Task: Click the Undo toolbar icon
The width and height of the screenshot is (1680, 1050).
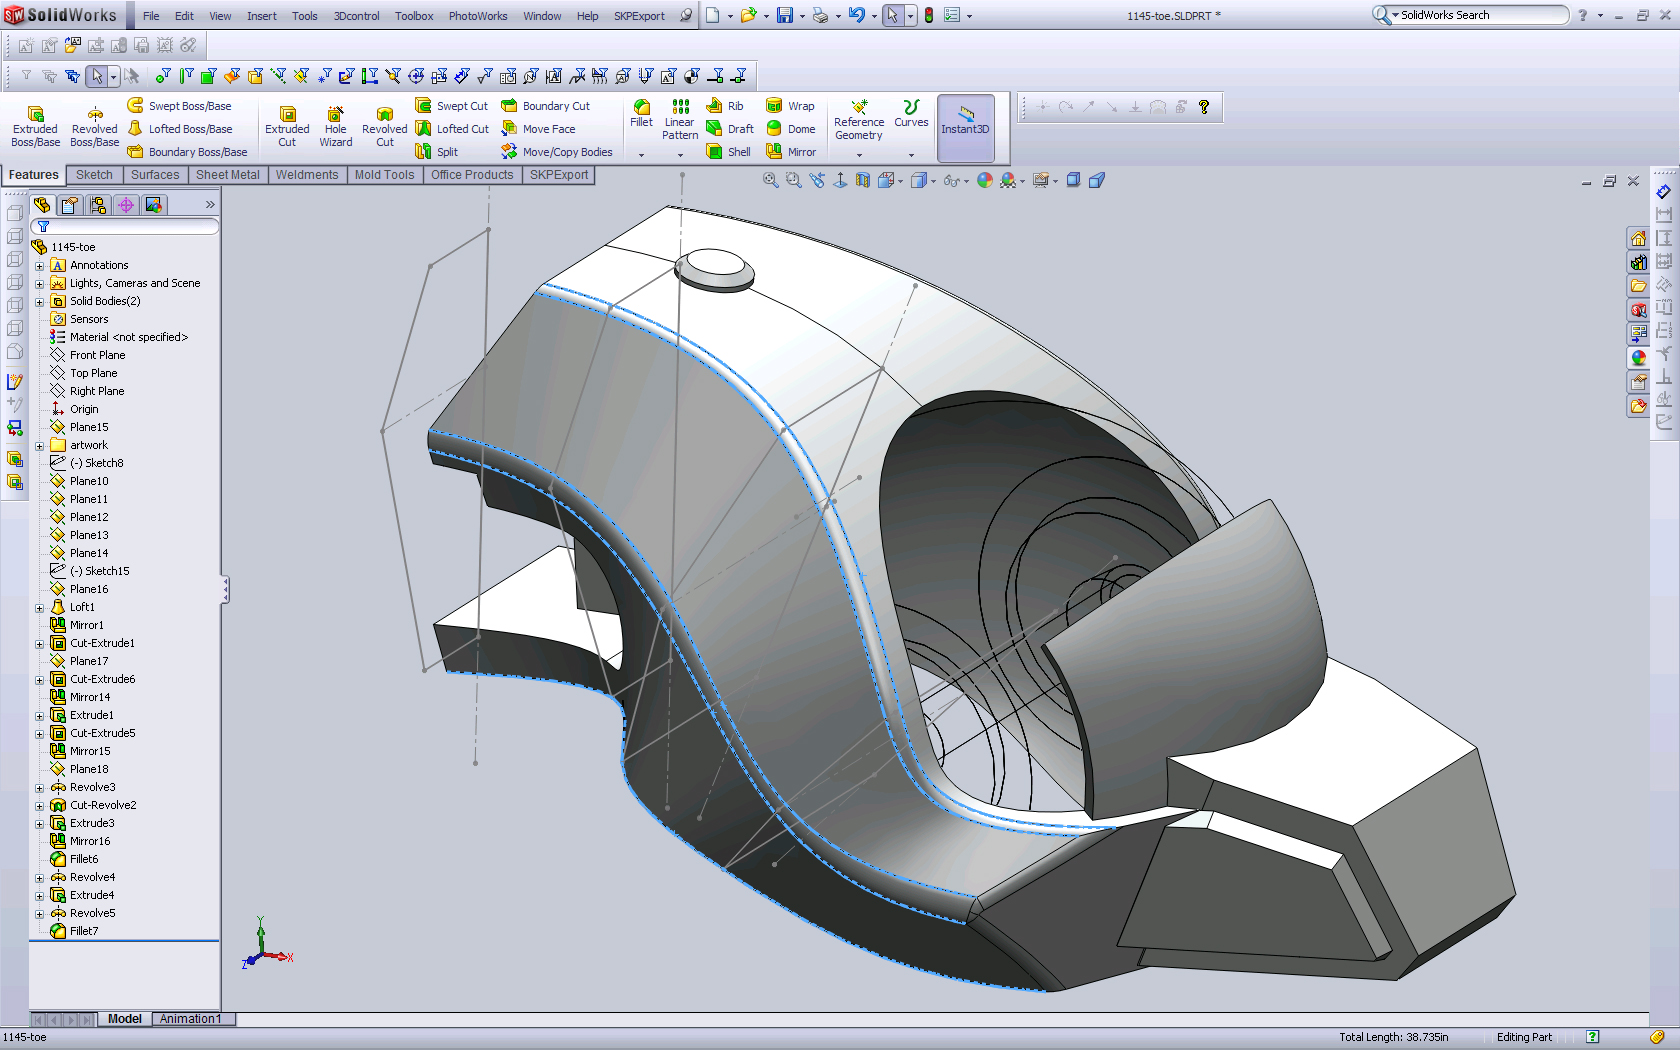Action: tap(857, 16)
